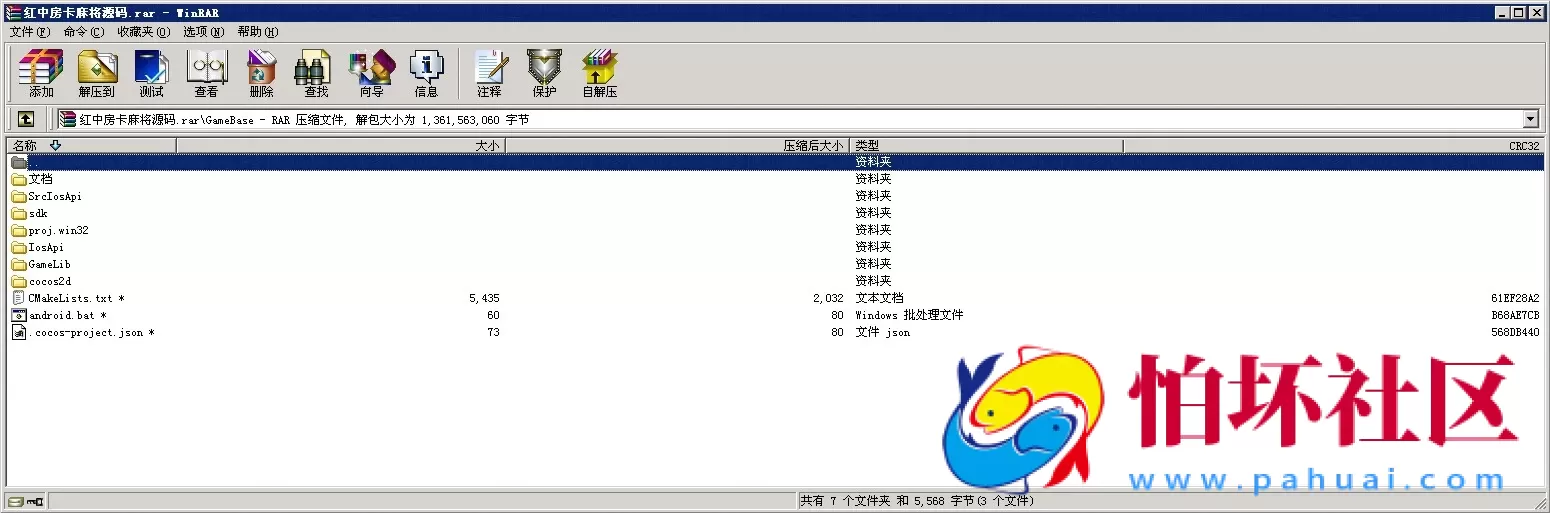
Task: Sort by the 名称 column header
Action: [x=91, y=146]
